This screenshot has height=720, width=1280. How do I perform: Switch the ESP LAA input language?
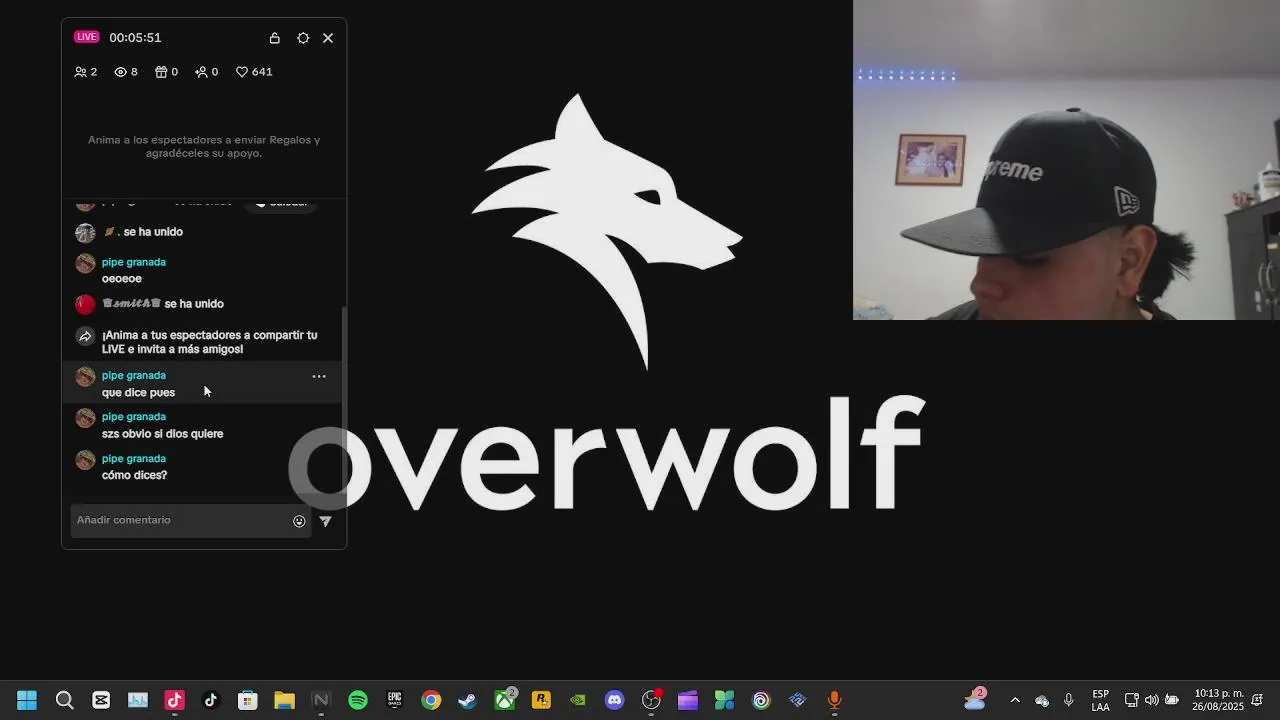[x=1100, y=700]
